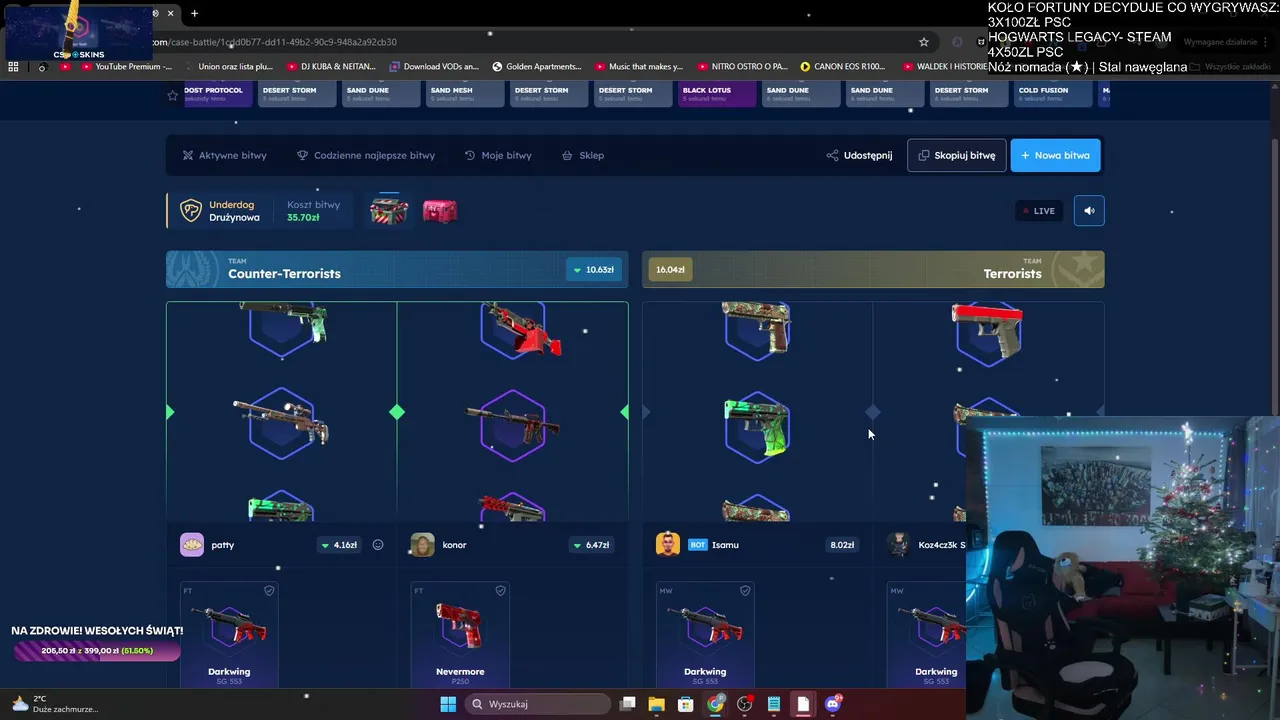Switch to Chrome on the taskbar
Screen dimensions: 1280x720
pos(715,704)
